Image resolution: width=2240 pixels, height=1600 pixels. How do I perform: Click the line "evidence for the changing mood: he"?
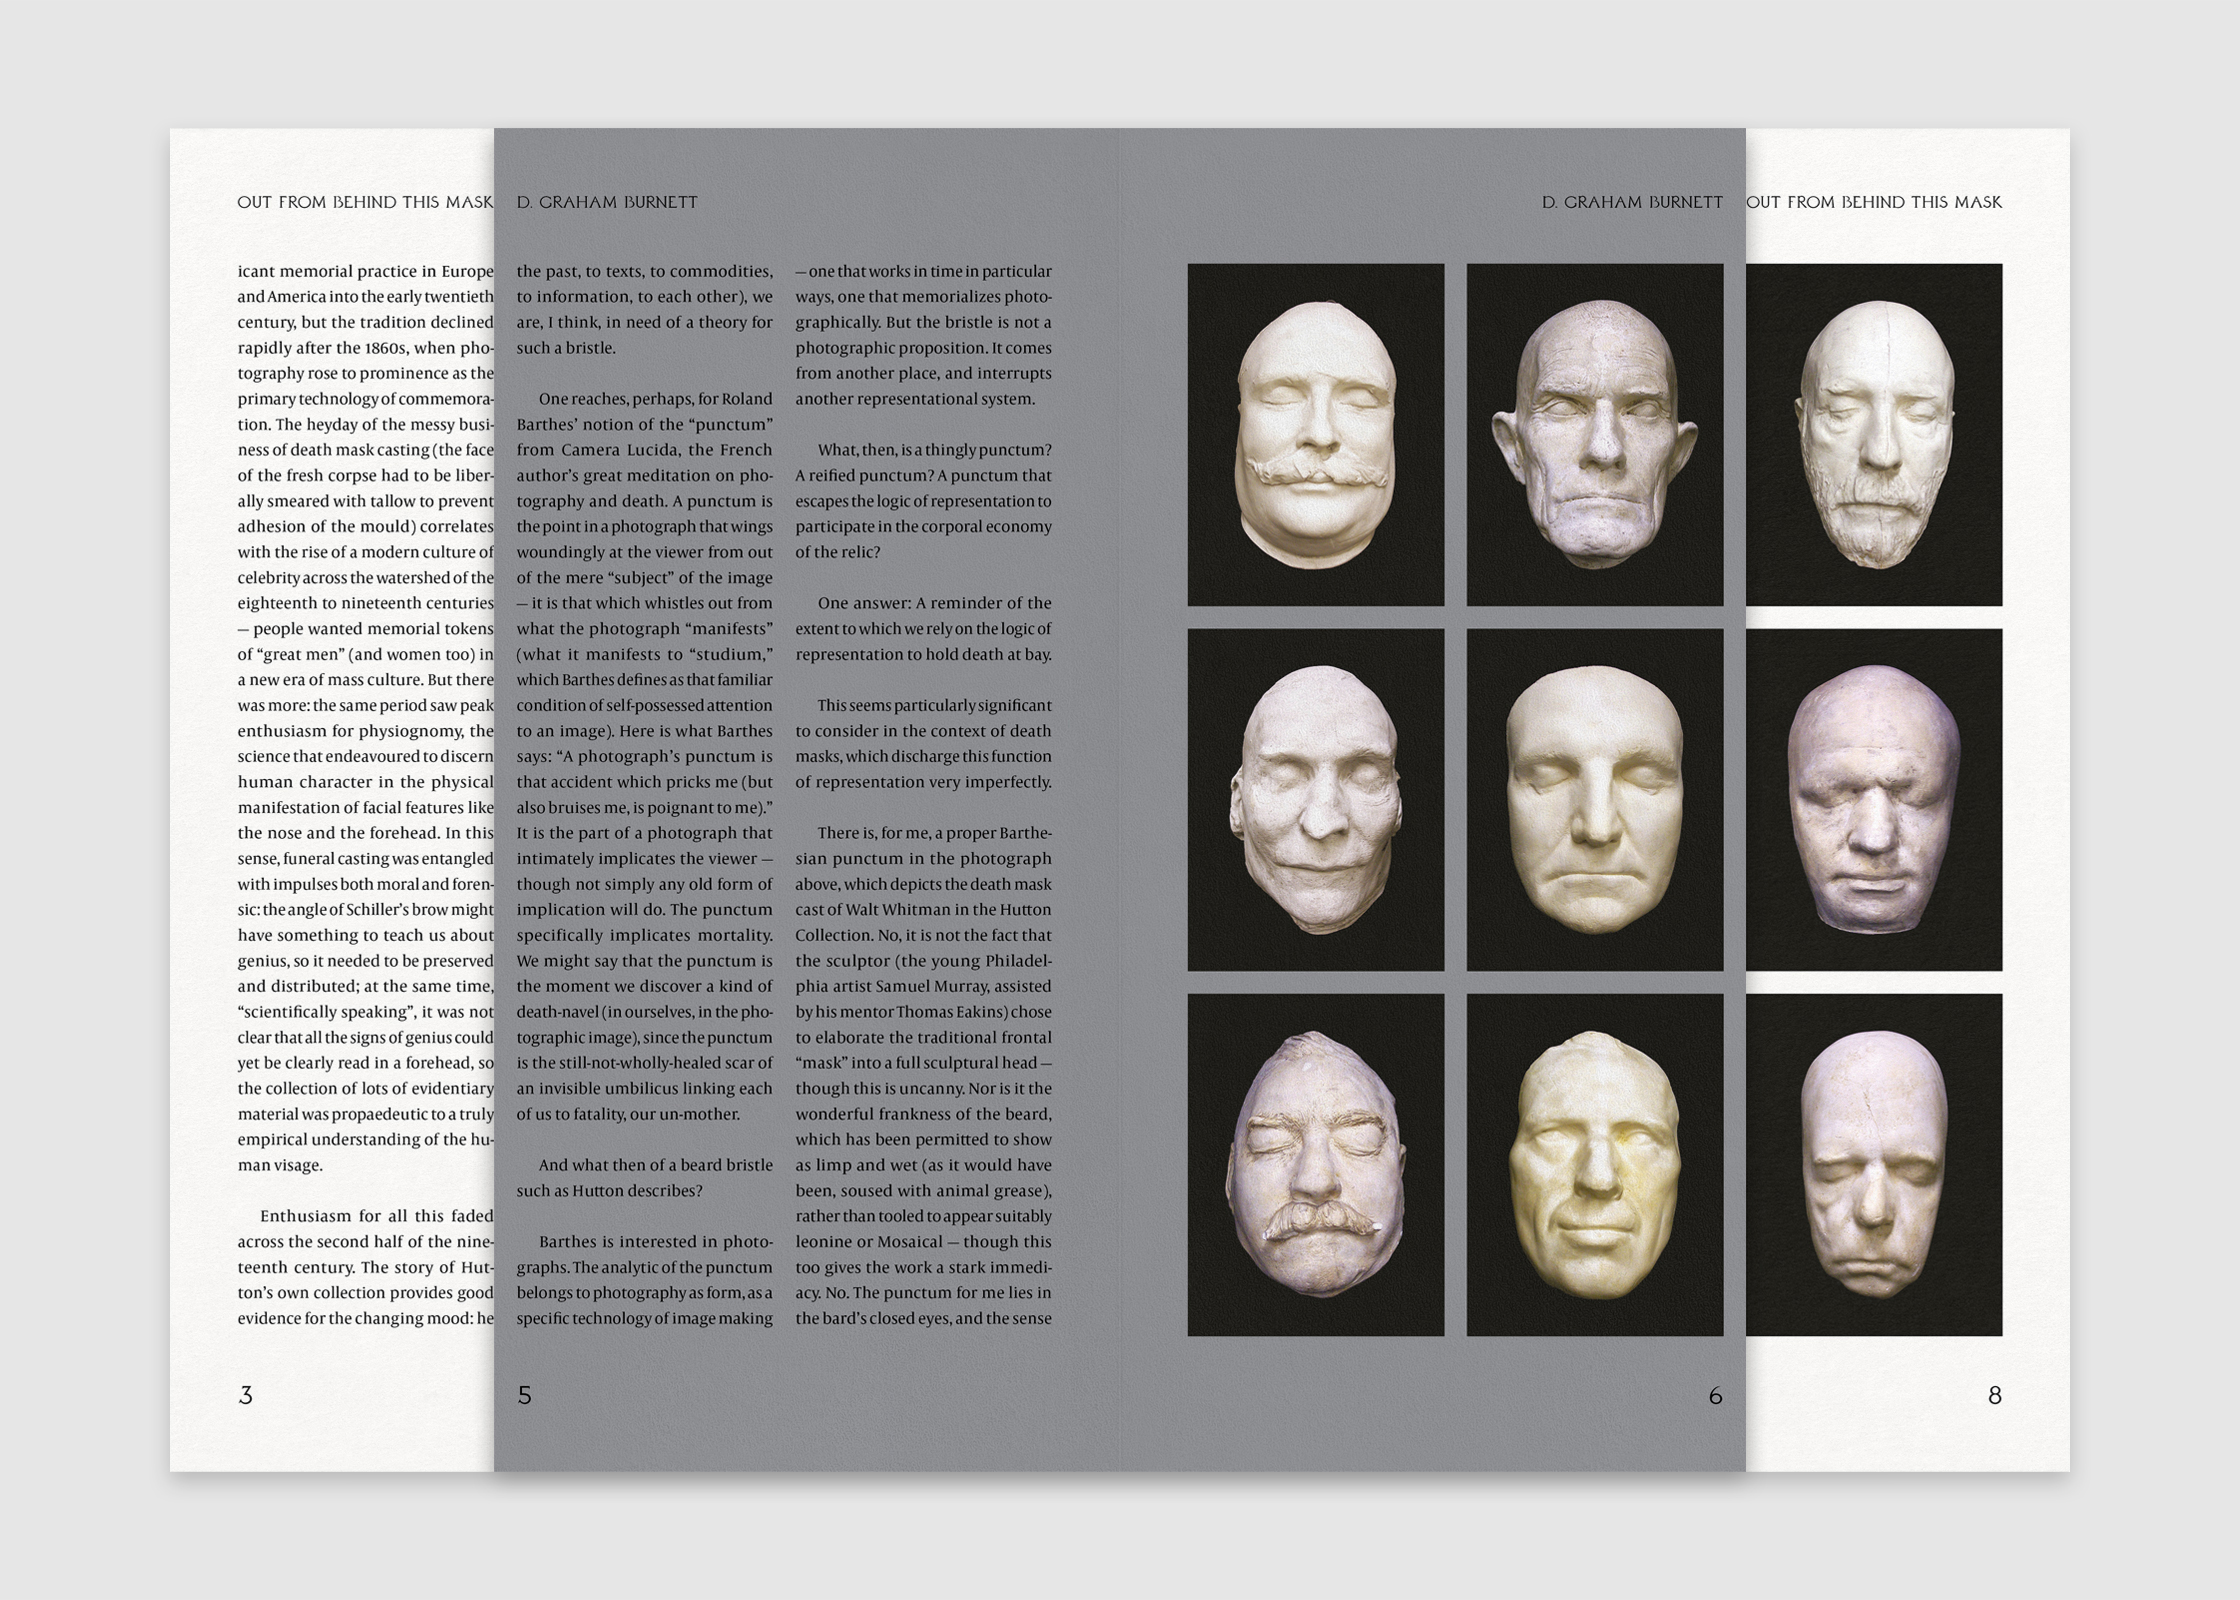365,1318
